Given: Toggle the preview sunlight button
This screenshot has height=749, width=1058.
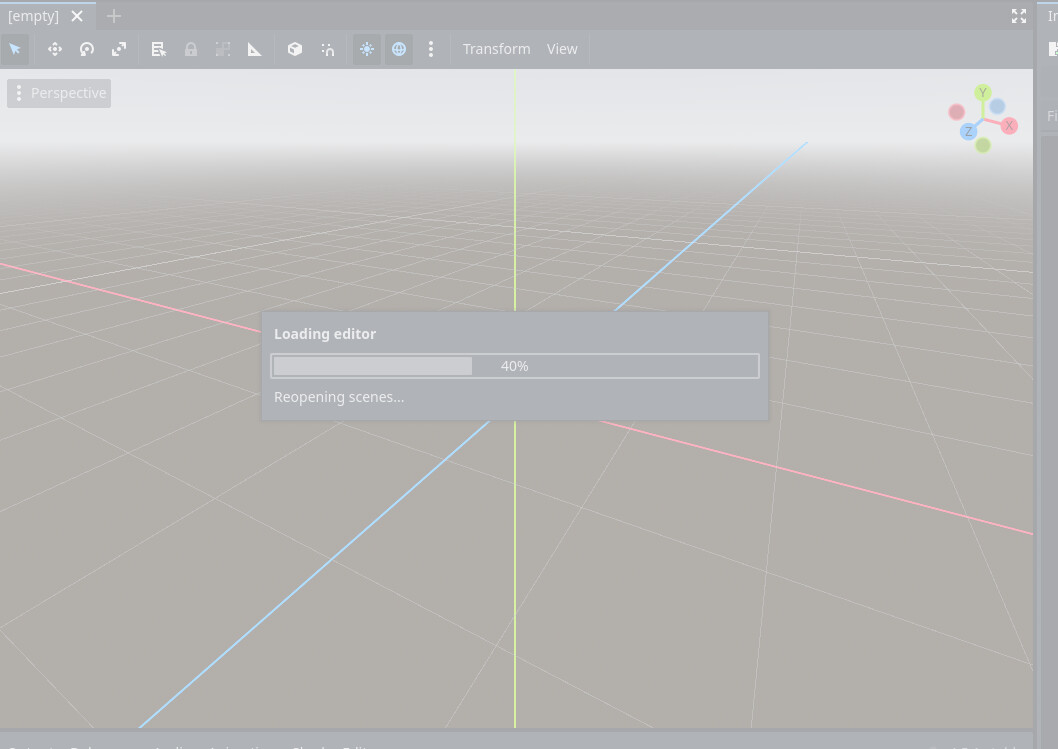Looking at the screenshot, I should click(367, 49).
